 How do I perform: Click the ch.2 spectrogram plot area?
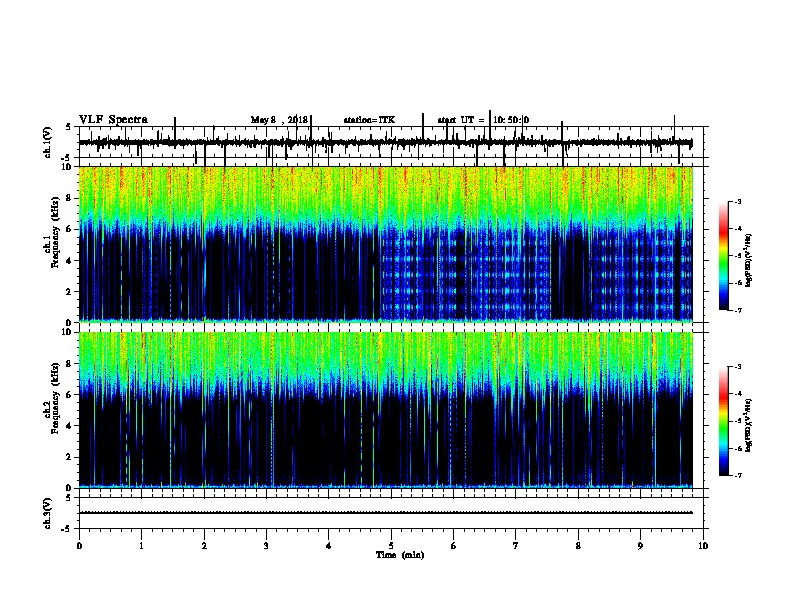385,410
